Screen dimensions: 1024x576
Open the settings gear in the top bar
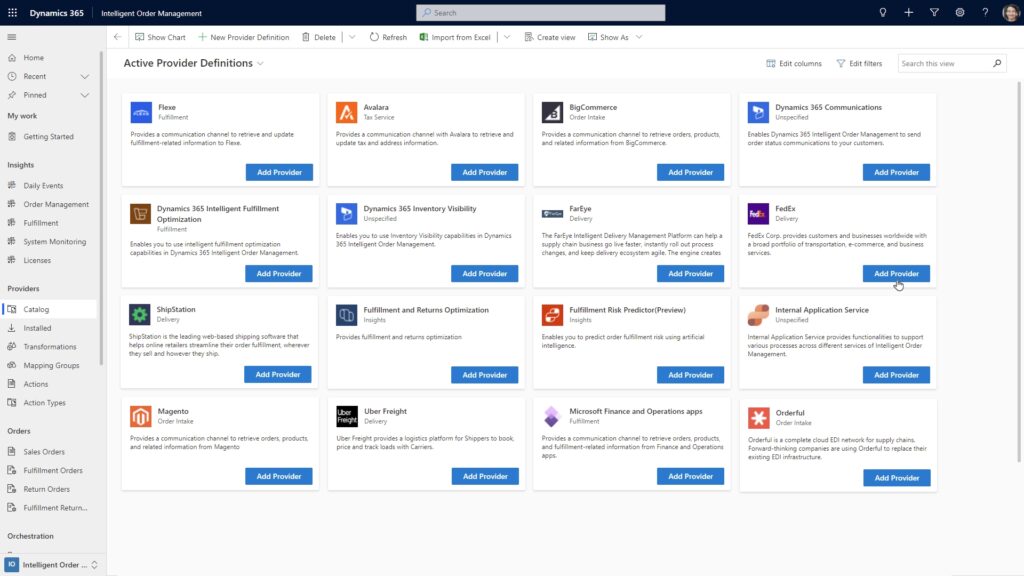click(x=958, y=12)
